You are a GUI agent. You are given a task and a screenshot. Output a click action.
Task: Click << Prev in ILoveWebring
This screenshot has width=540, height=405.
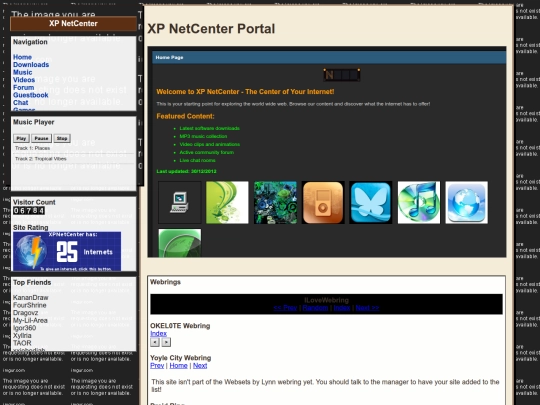coord(285,308)
